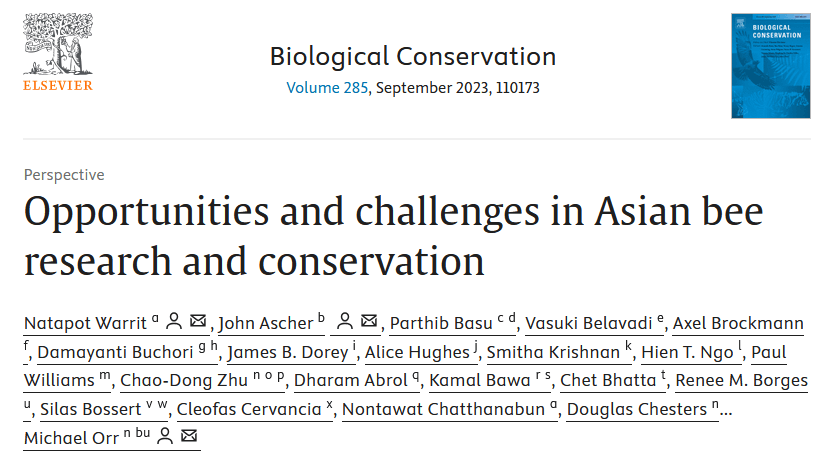
Task: Open Chao-Dong Zhu's author details
Action: (x=198, y=381)
